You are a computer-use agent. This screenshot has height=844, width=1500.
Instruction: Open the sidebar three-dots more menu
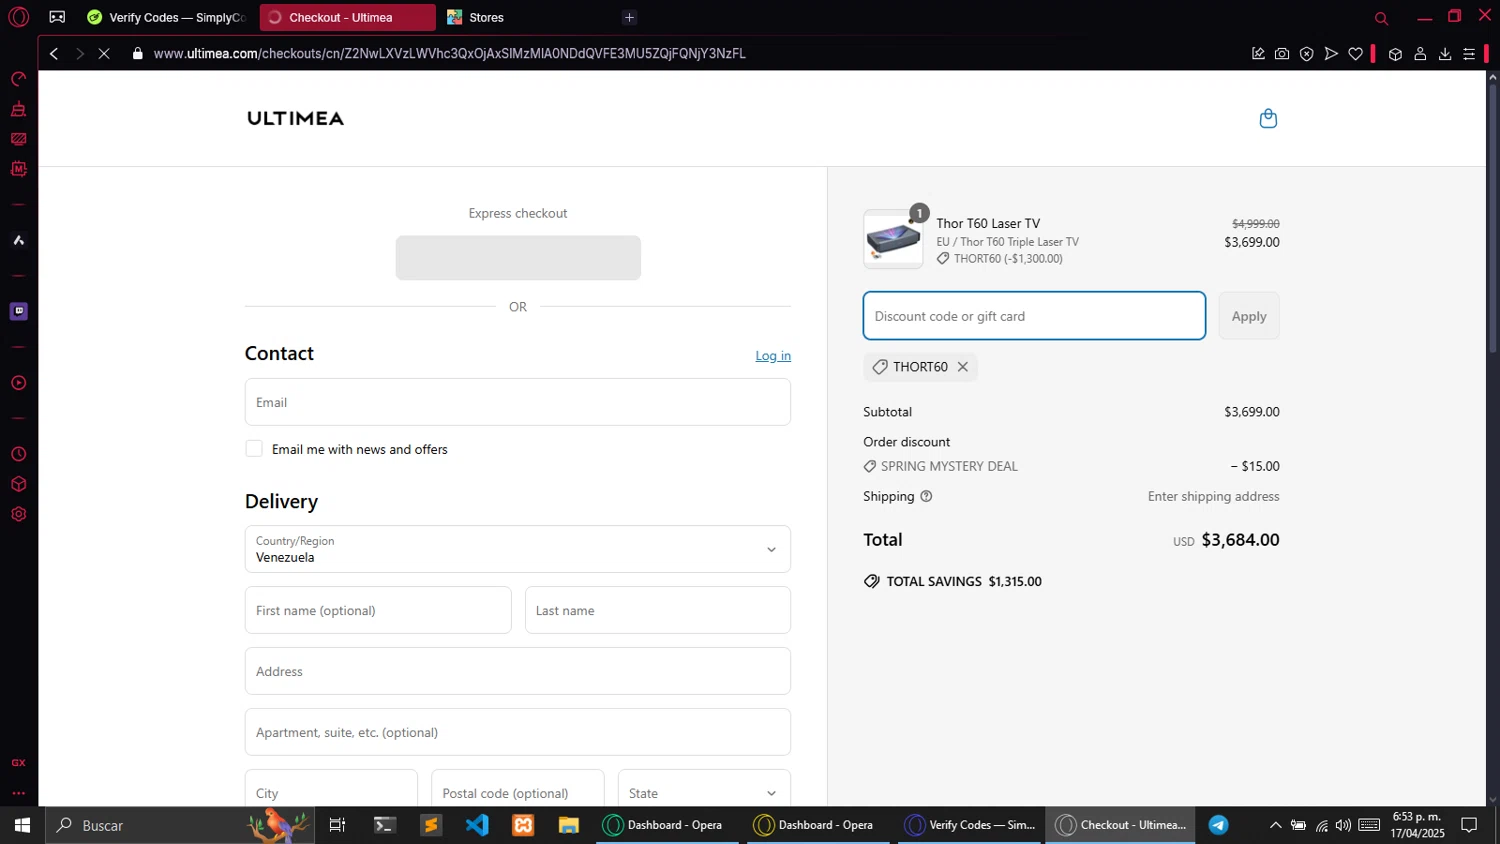pyautogui.click(x=18, y=793)
